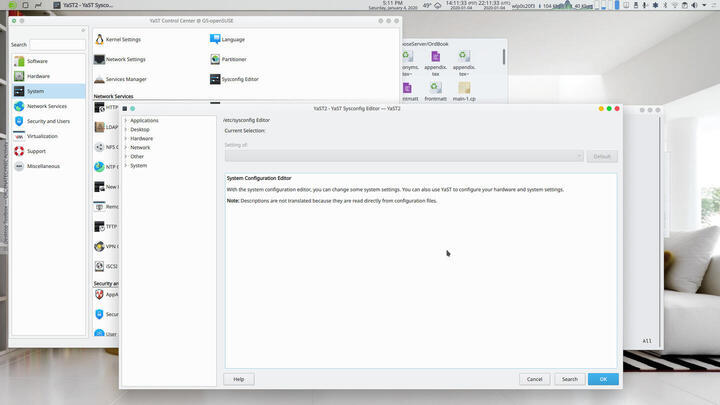Open the volume icon in system tray
Image resolution: width=720 pixels, height=405 pixels.
tap(694, 5)
